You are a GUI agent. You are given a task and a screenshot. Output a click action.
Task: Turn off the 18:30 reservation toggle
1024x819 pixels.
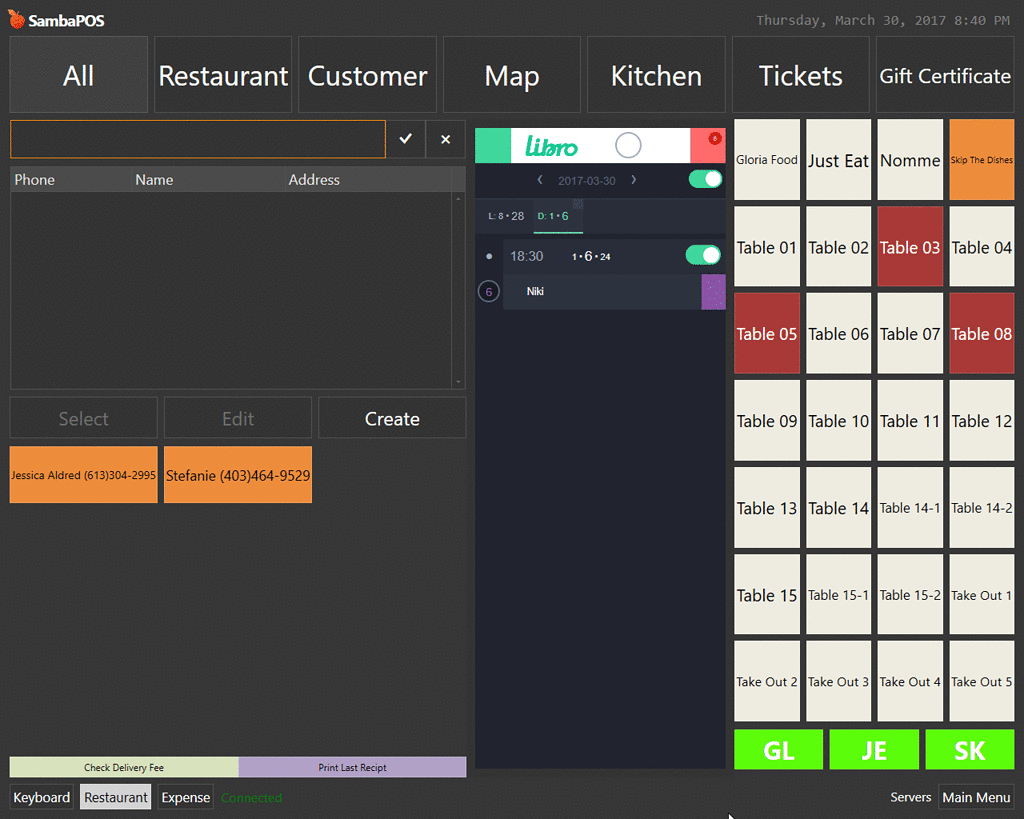(x=702, y=255)
